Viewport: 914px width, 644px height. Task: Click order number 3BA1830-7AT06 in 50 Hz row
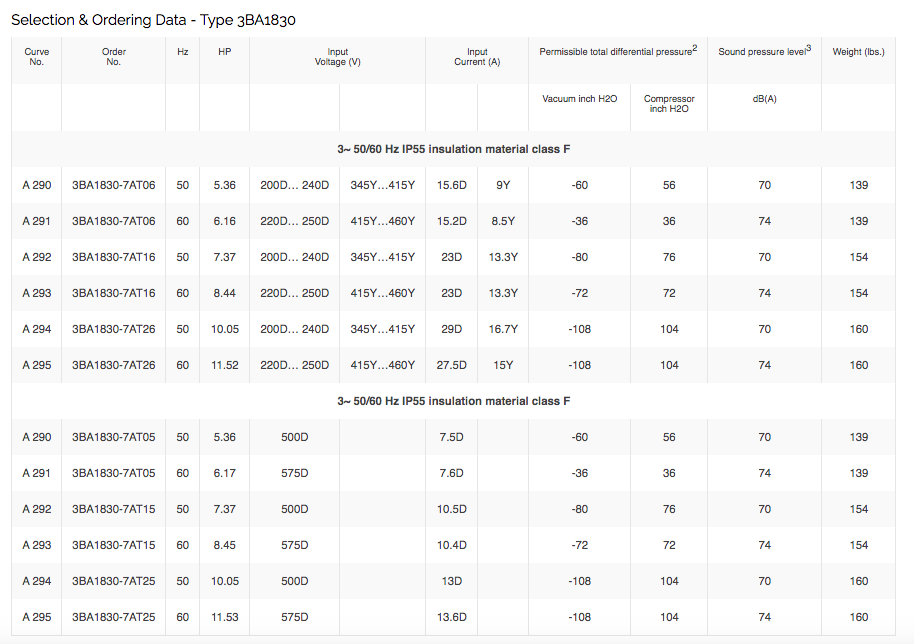point(113,185)
